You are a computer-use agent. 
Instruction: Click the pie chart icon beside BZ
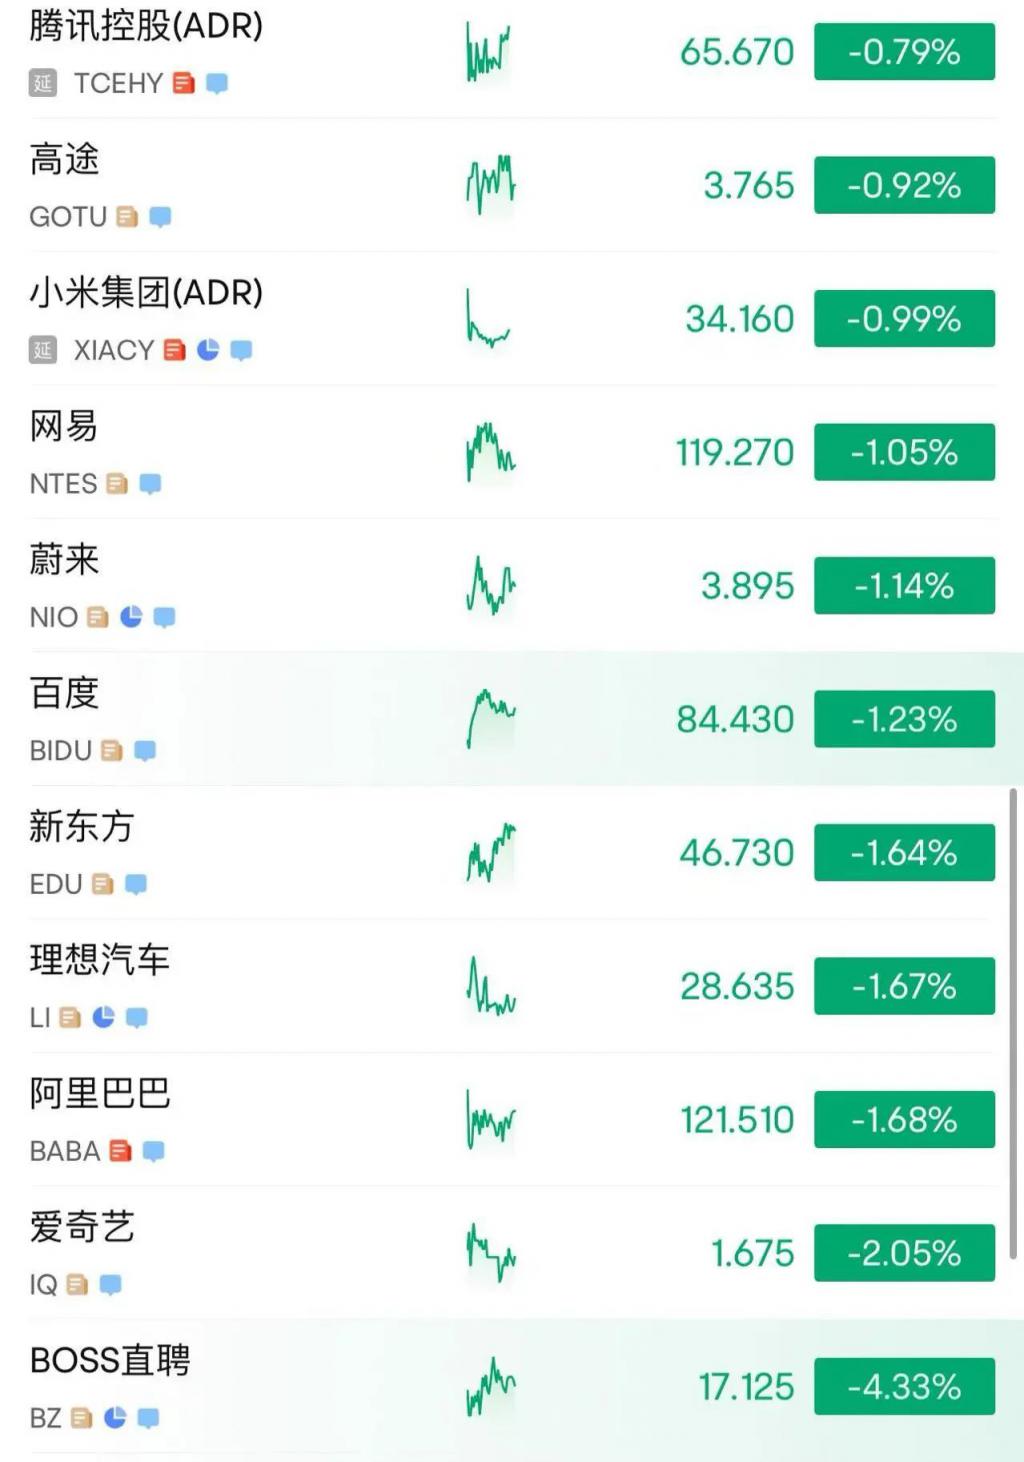(115, 1418)
